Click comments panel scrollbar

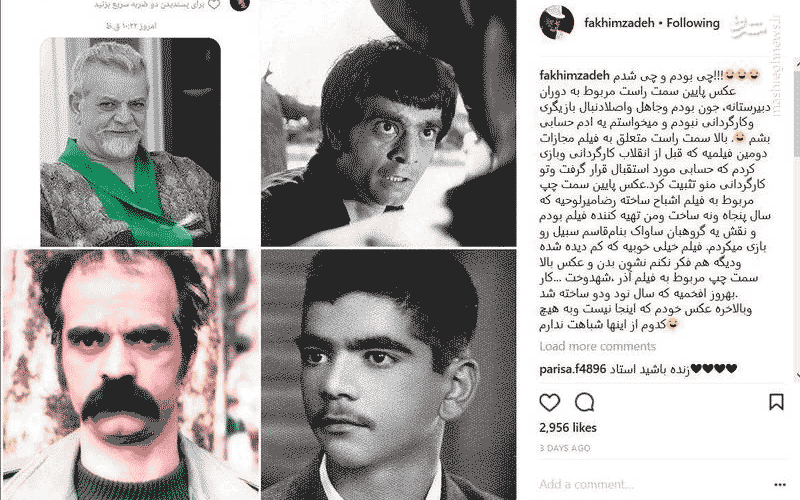click(796, 219)
